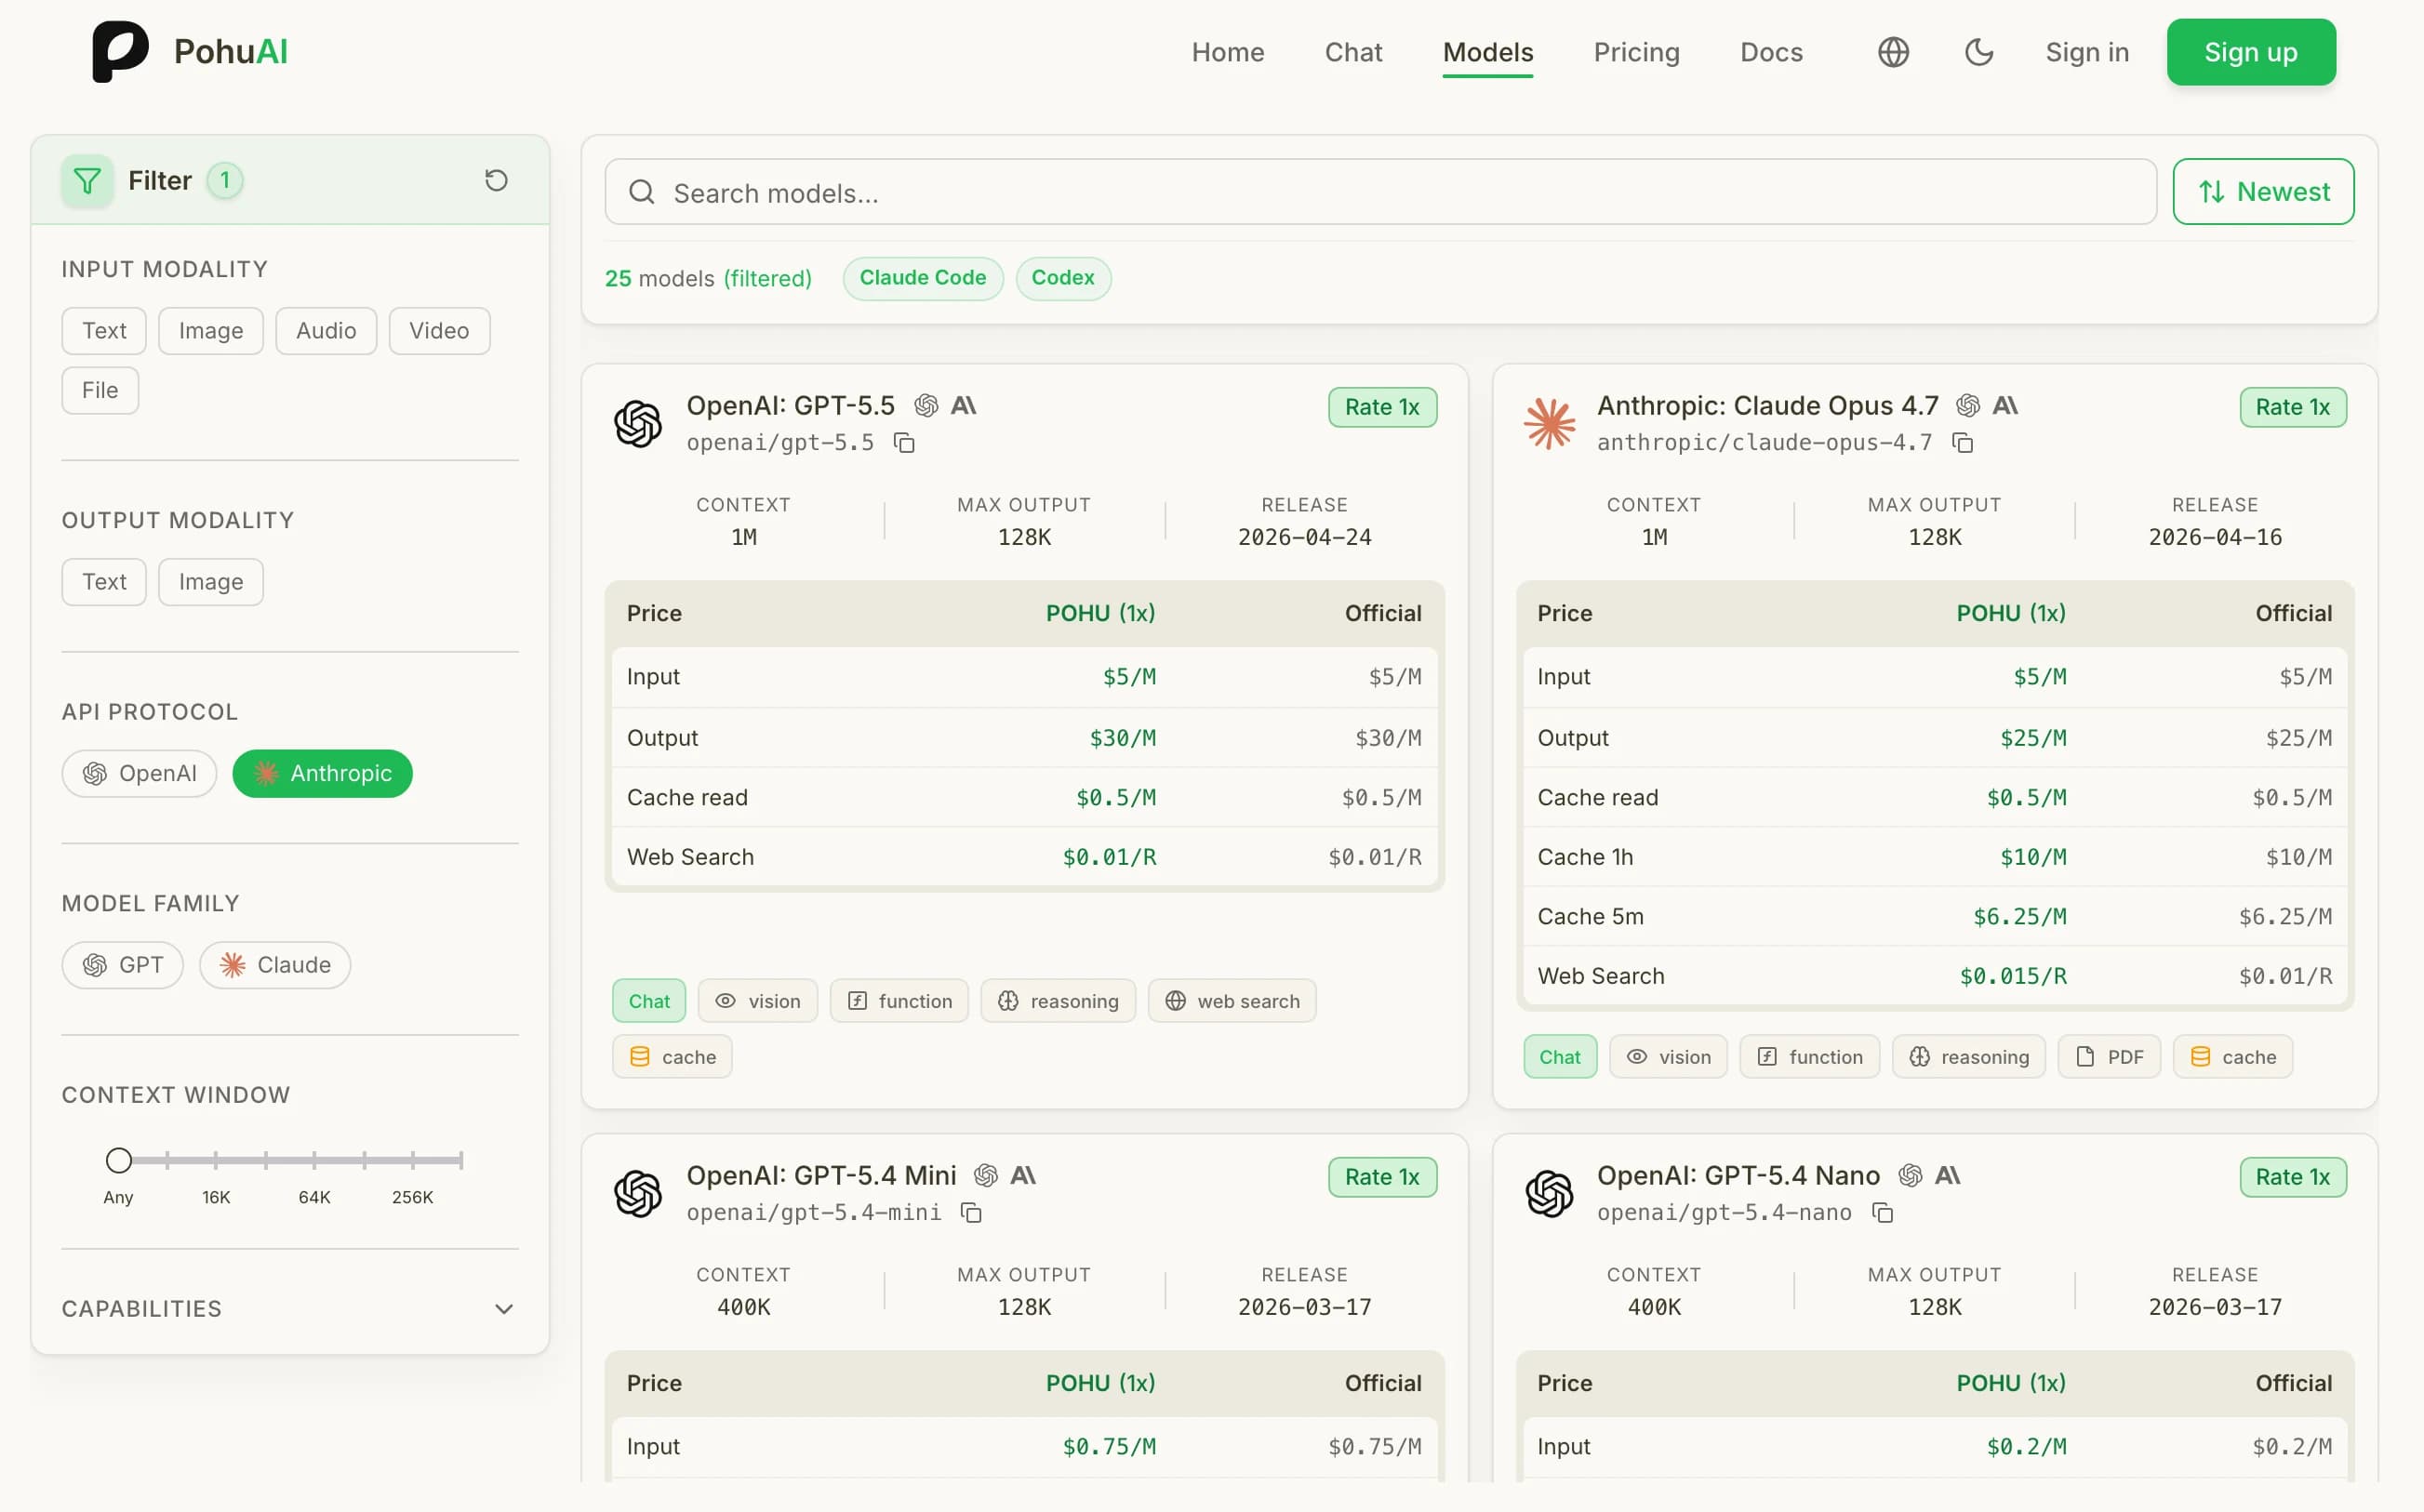Click the PohuAI logo icon
The height and width of the screenshot is (1512, 2424).
point(120,51)
